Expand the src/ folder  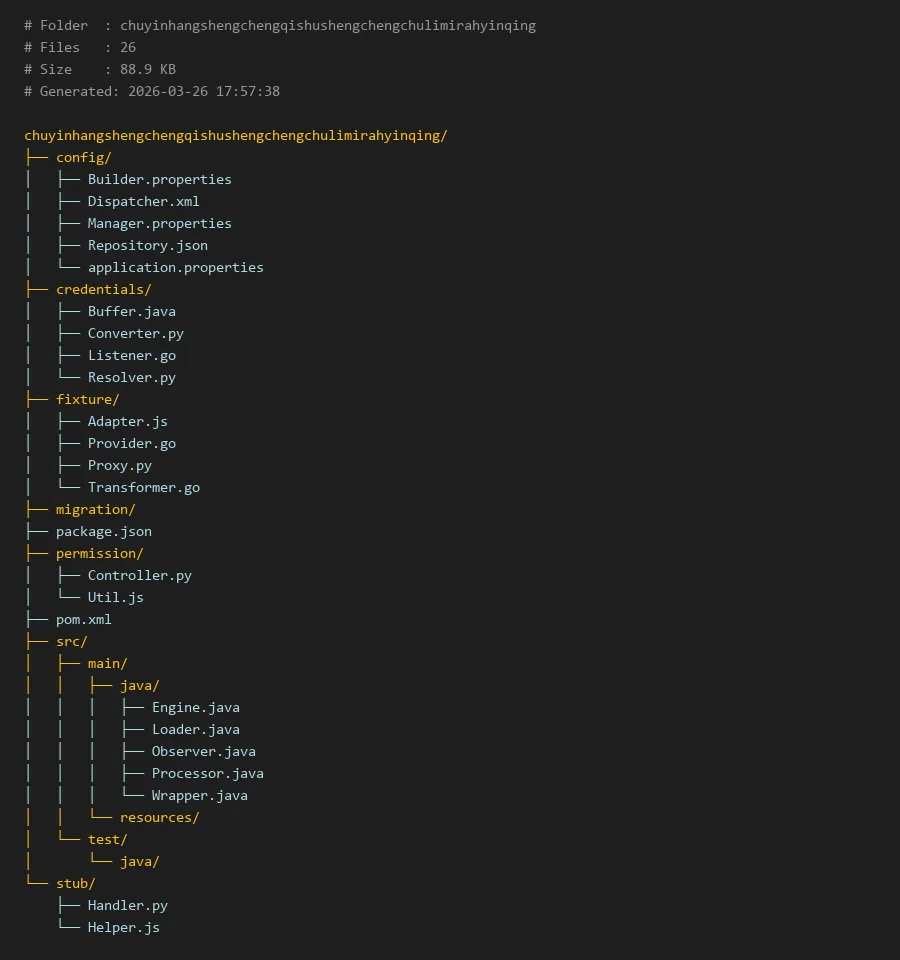coord(71,641)
